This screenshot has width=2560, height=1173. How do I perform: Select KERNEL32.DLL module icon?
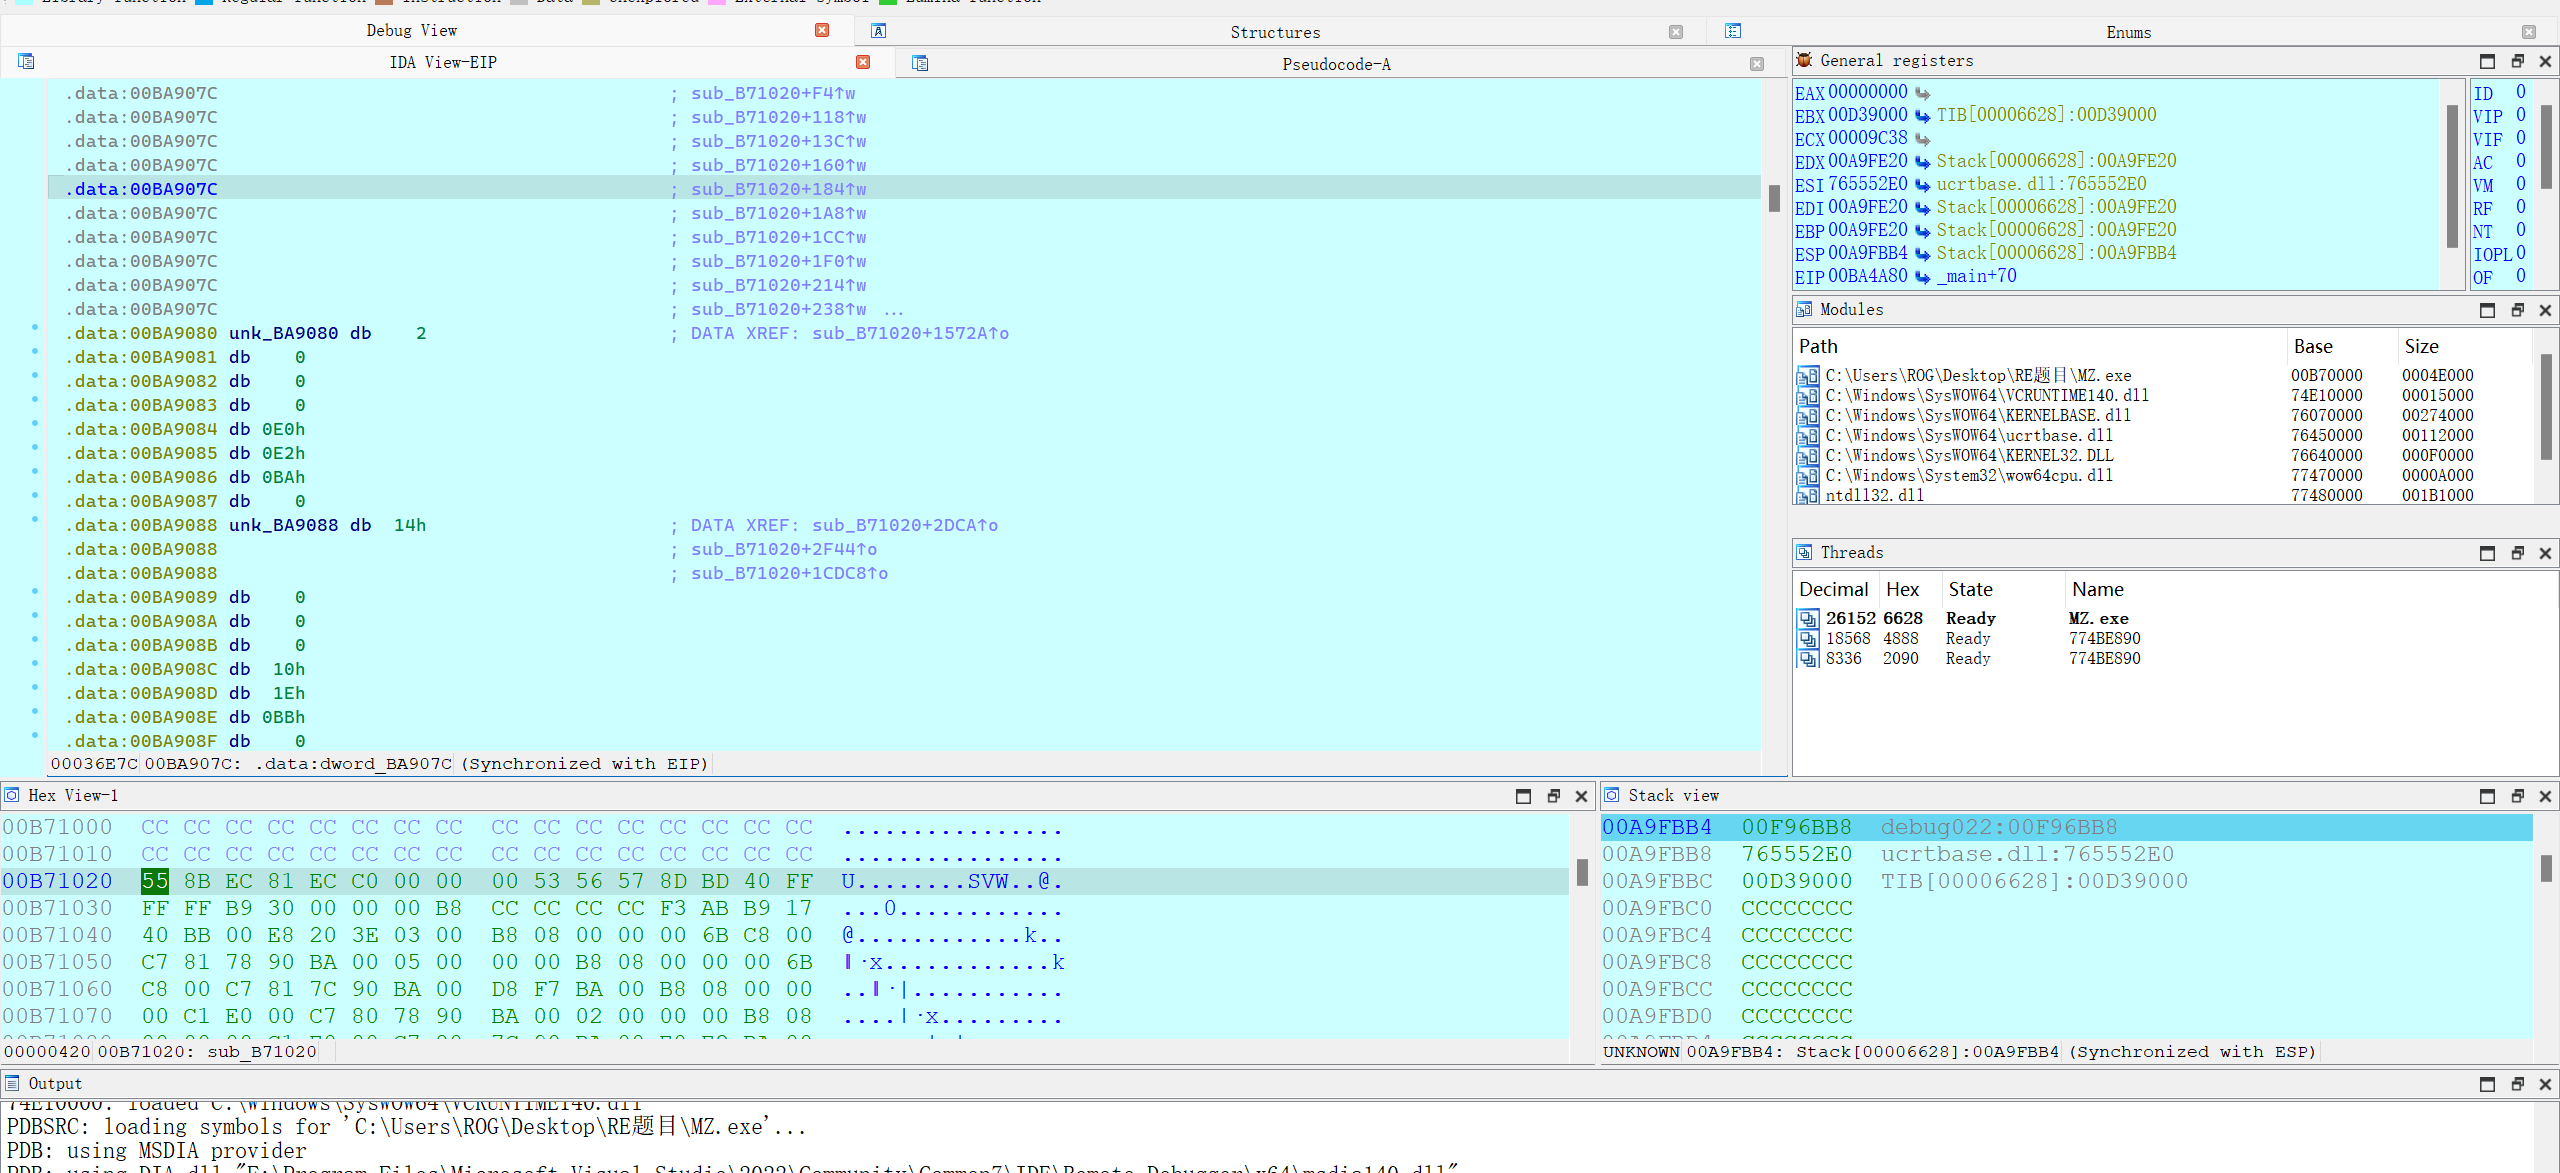[x=1808, y=456]
